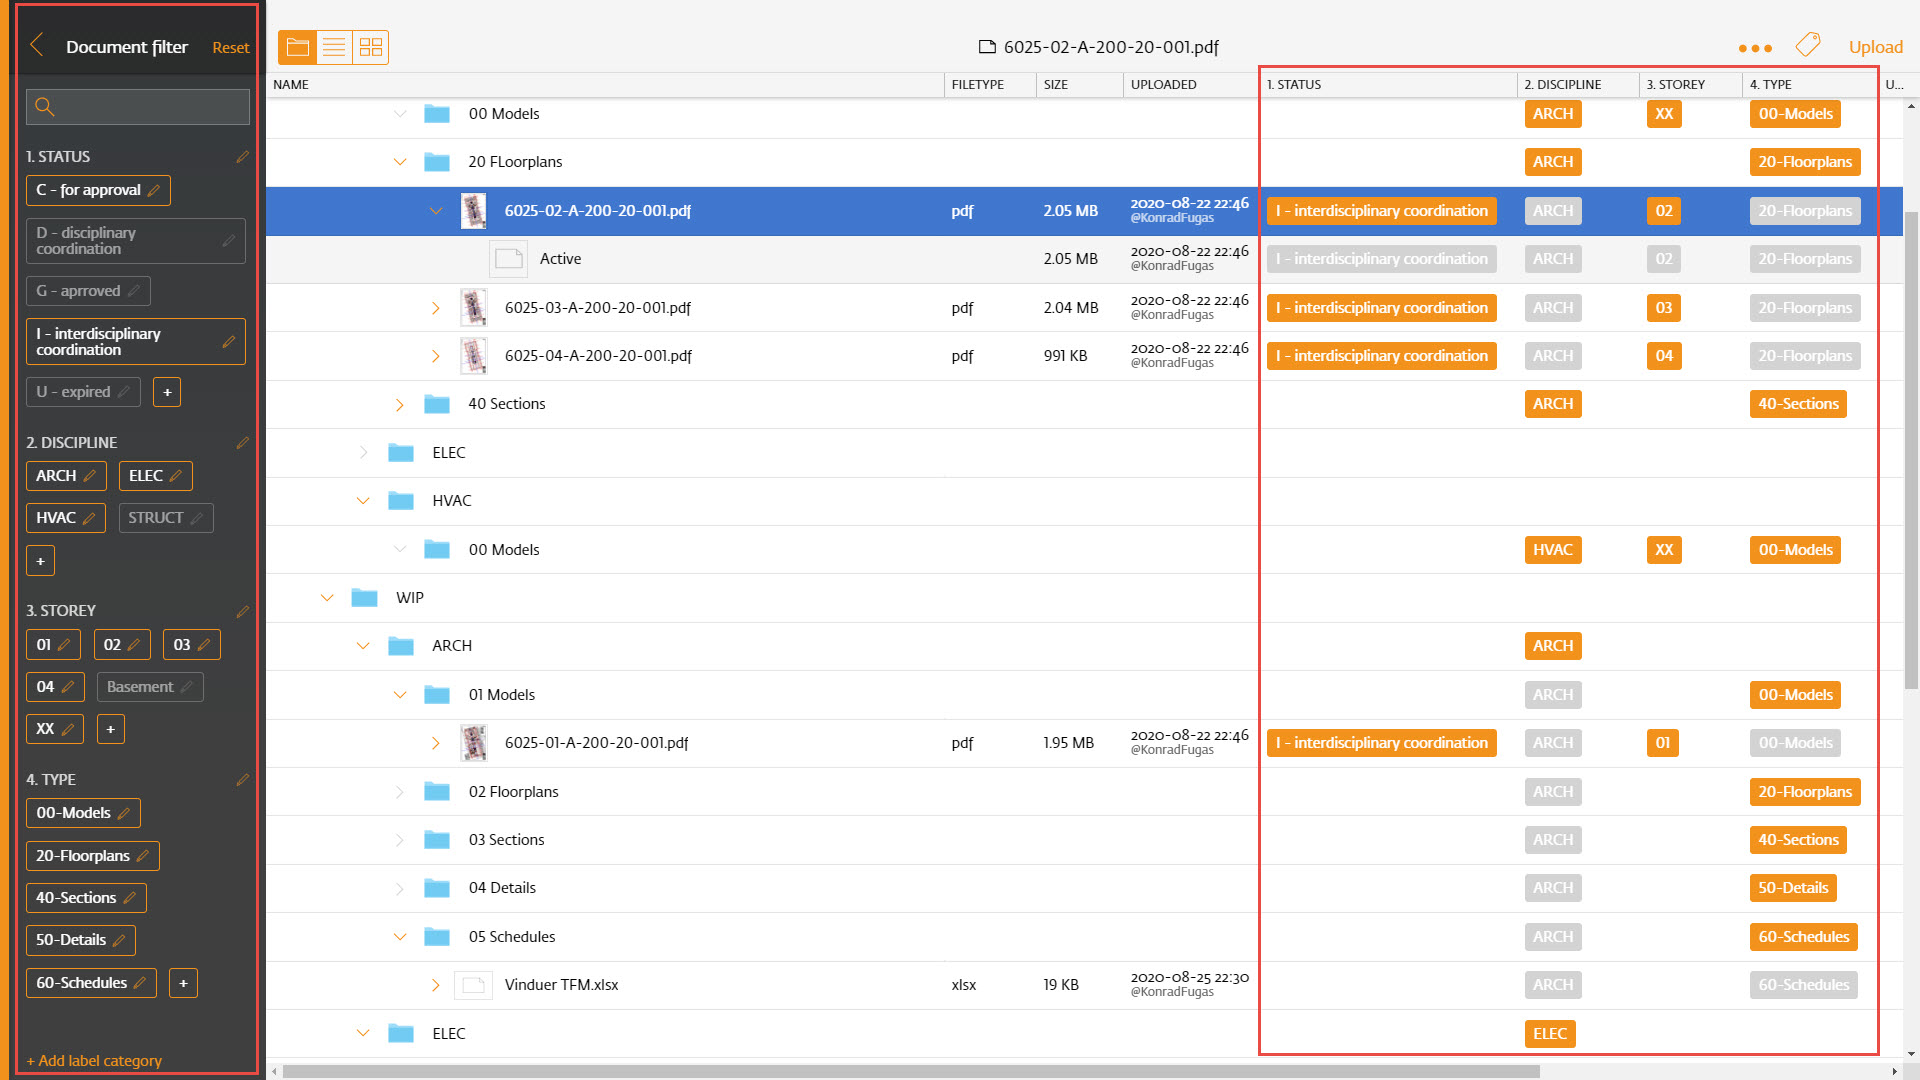
Task: Click the horizontal scrollbar at bottom
Action: tap(910, 1071)
